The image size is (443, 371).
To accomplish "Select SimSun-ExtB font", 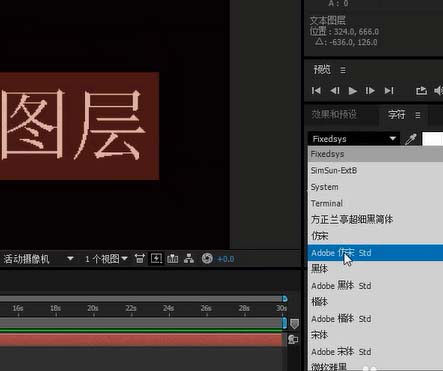I will point(375,170).
